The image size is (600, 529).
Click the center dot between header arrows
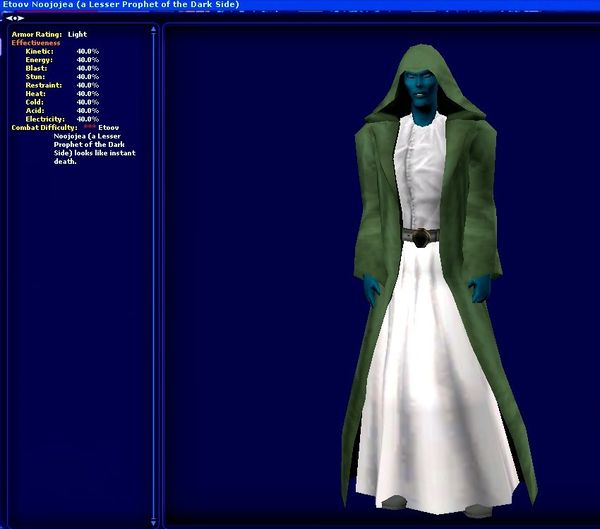(x=14, y=18)
